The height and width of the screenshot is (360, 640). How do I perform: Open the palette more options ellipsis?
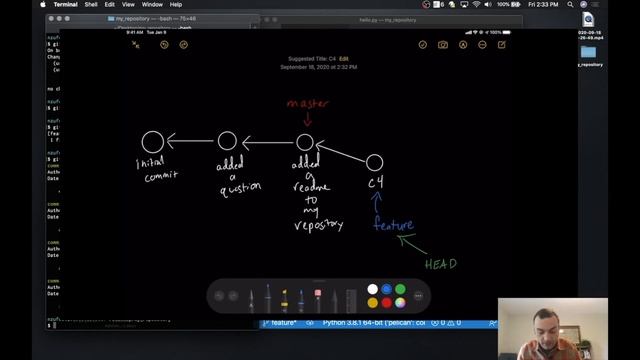tap(418, 296)
